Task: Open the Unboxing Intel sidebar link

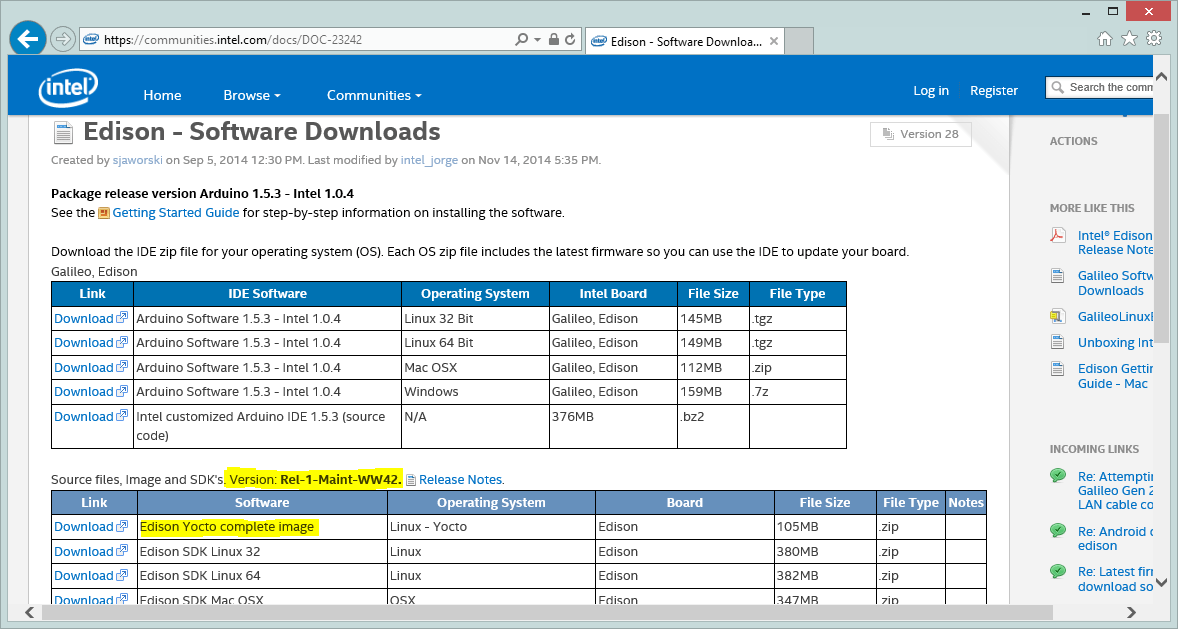Action: (x=1115, y=343)
